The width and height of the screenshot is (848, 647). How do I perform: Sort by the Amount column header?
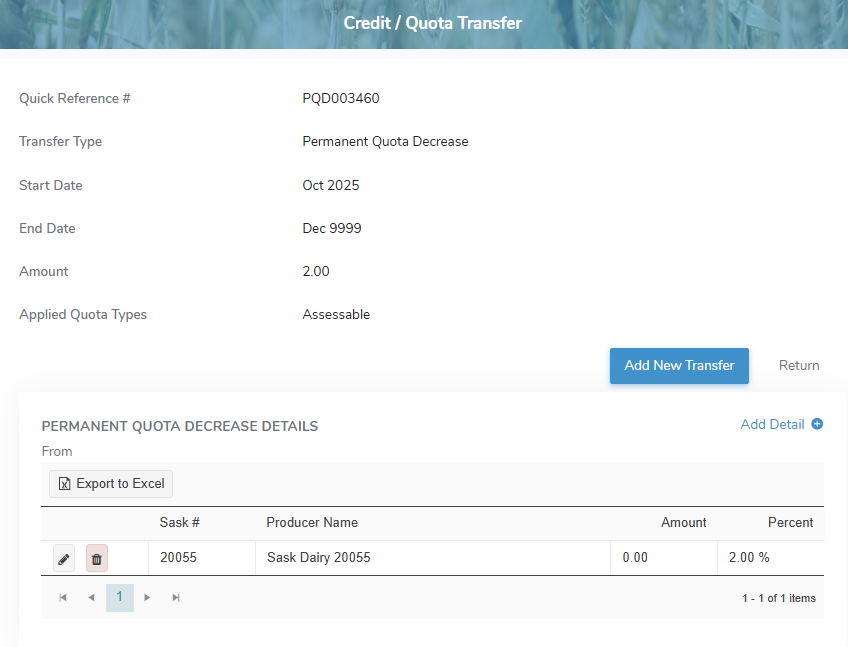[x=683, y=523]
